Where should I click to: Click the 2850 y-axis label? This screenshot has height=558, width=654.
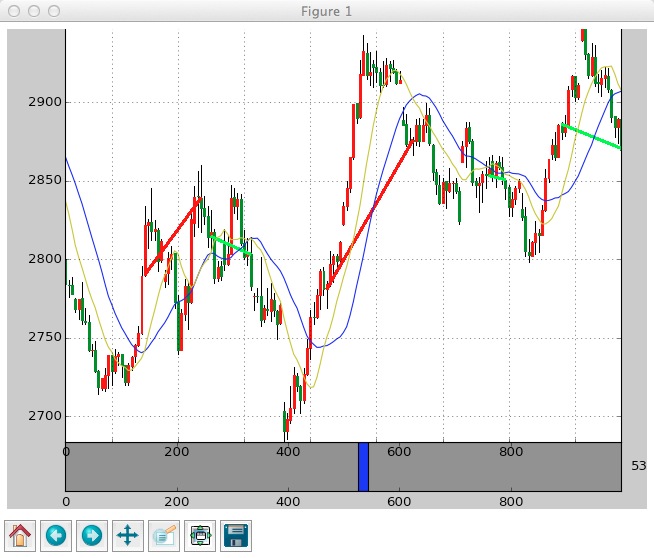tap(45, 180)
